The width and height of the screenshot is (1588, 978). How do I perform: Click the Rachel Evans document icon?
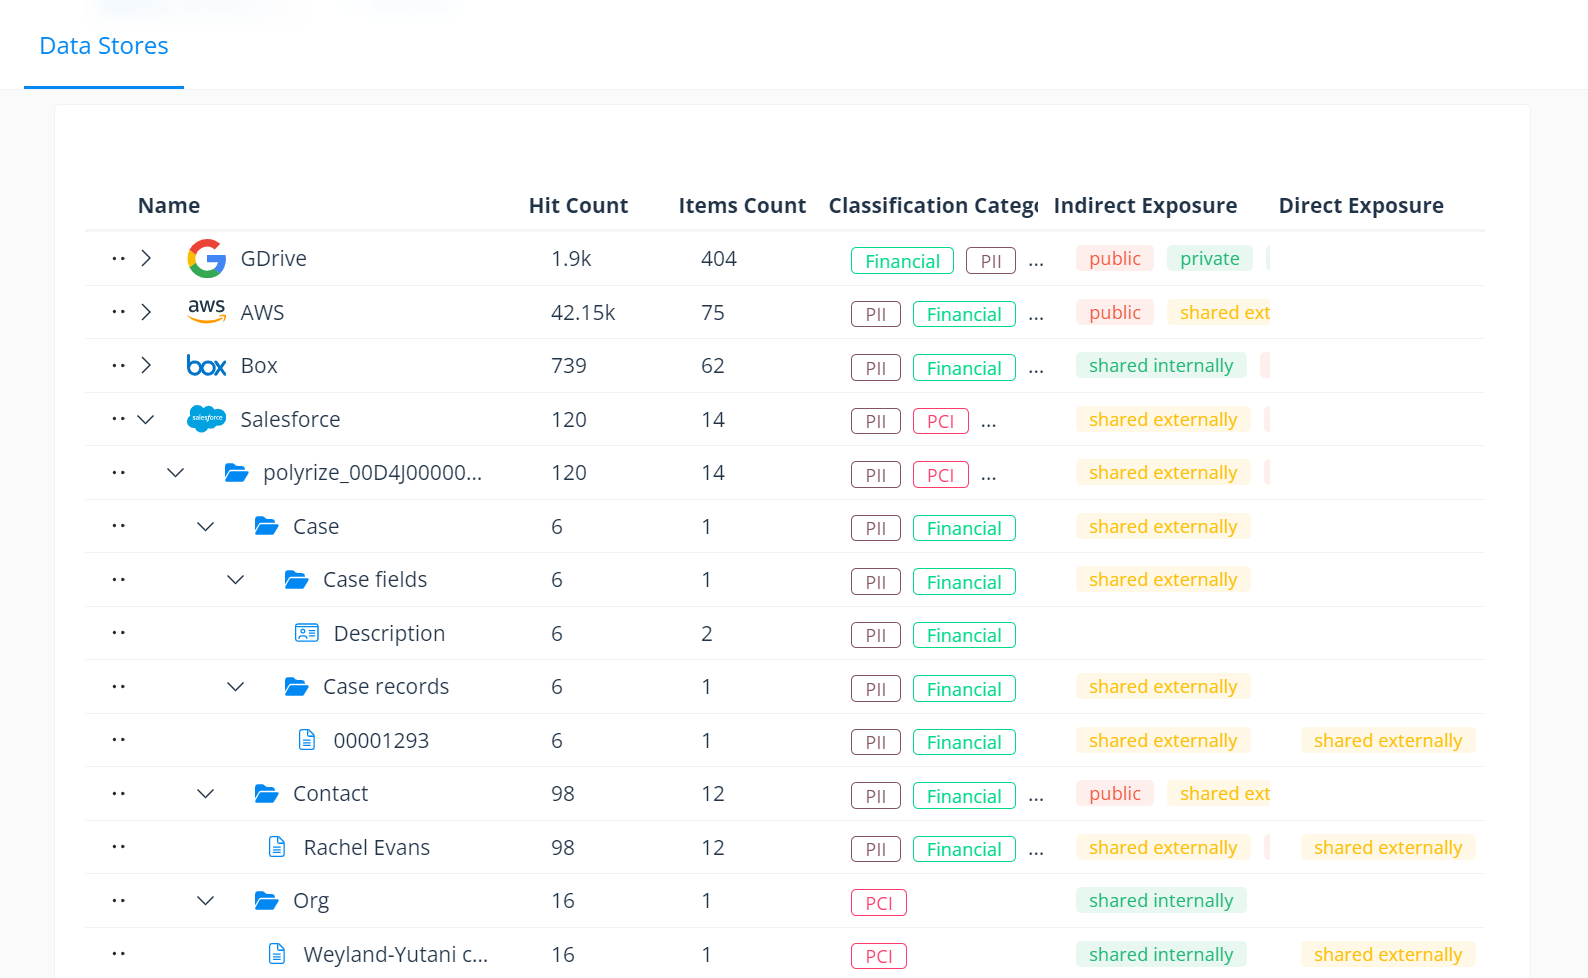(277, 847)
